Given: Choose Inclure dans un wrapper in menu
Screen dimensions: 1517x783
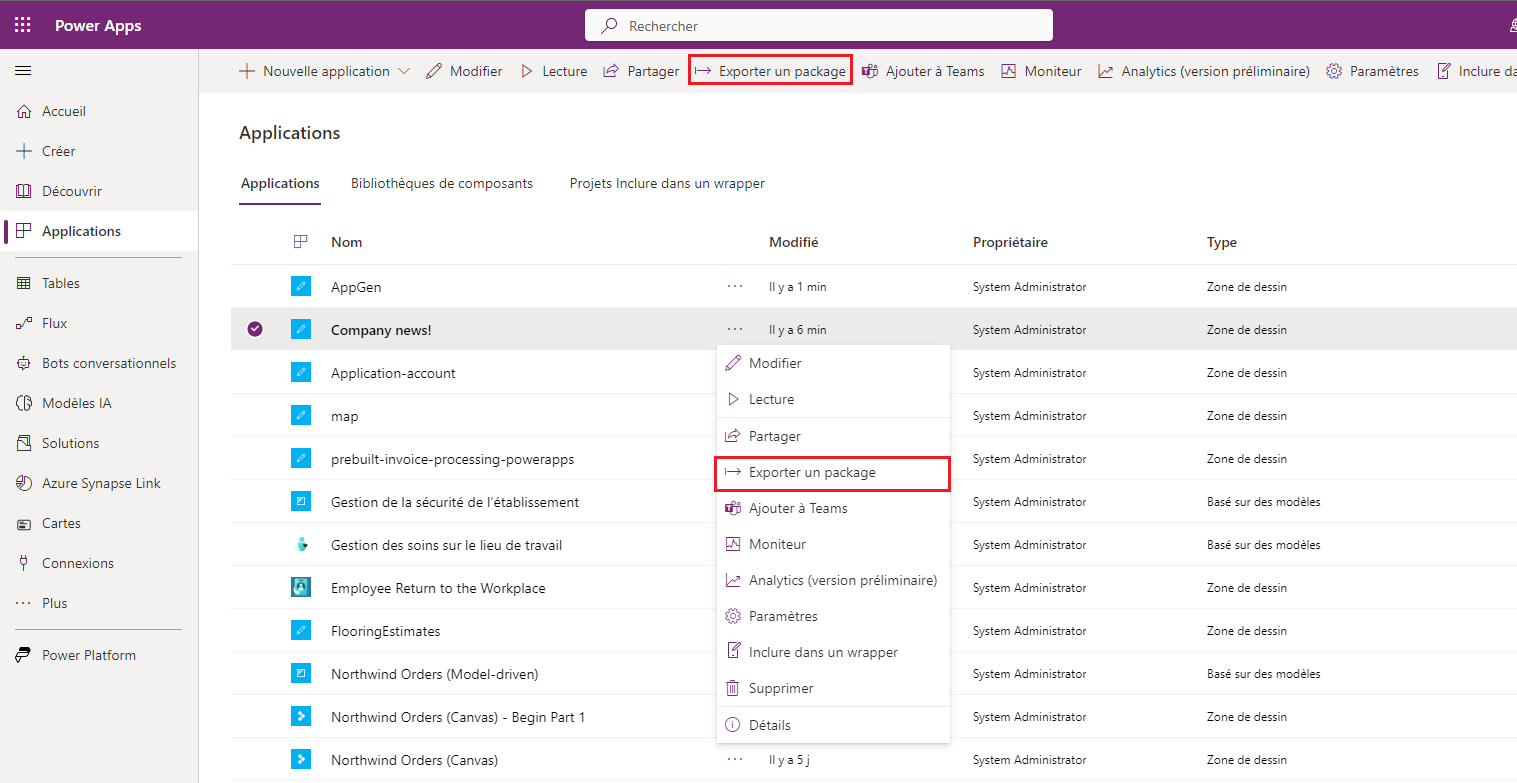Looking at the screenshot, I should [833, 652].
